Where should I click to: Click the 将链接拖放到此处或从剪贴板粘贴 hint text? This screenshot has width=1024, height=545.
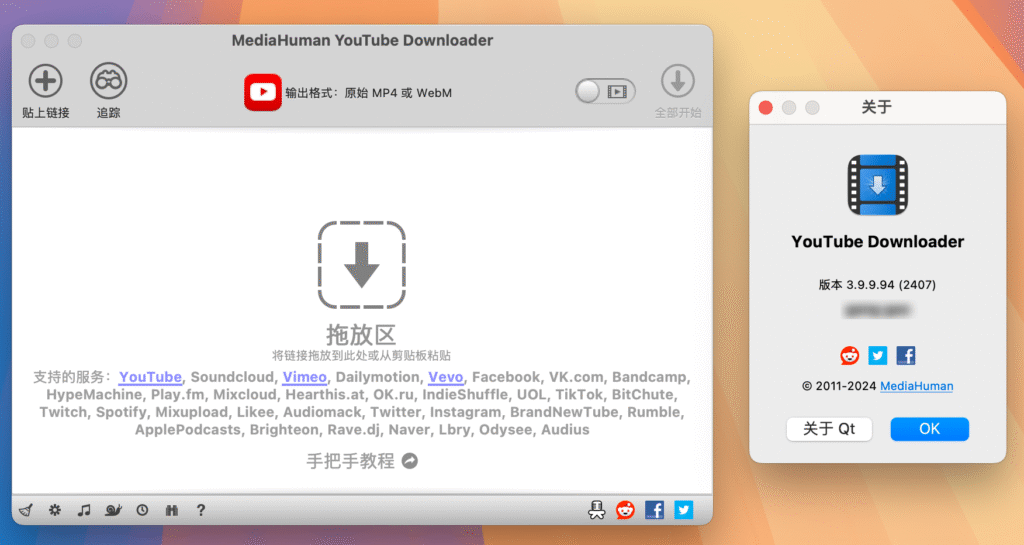(361, 356)
